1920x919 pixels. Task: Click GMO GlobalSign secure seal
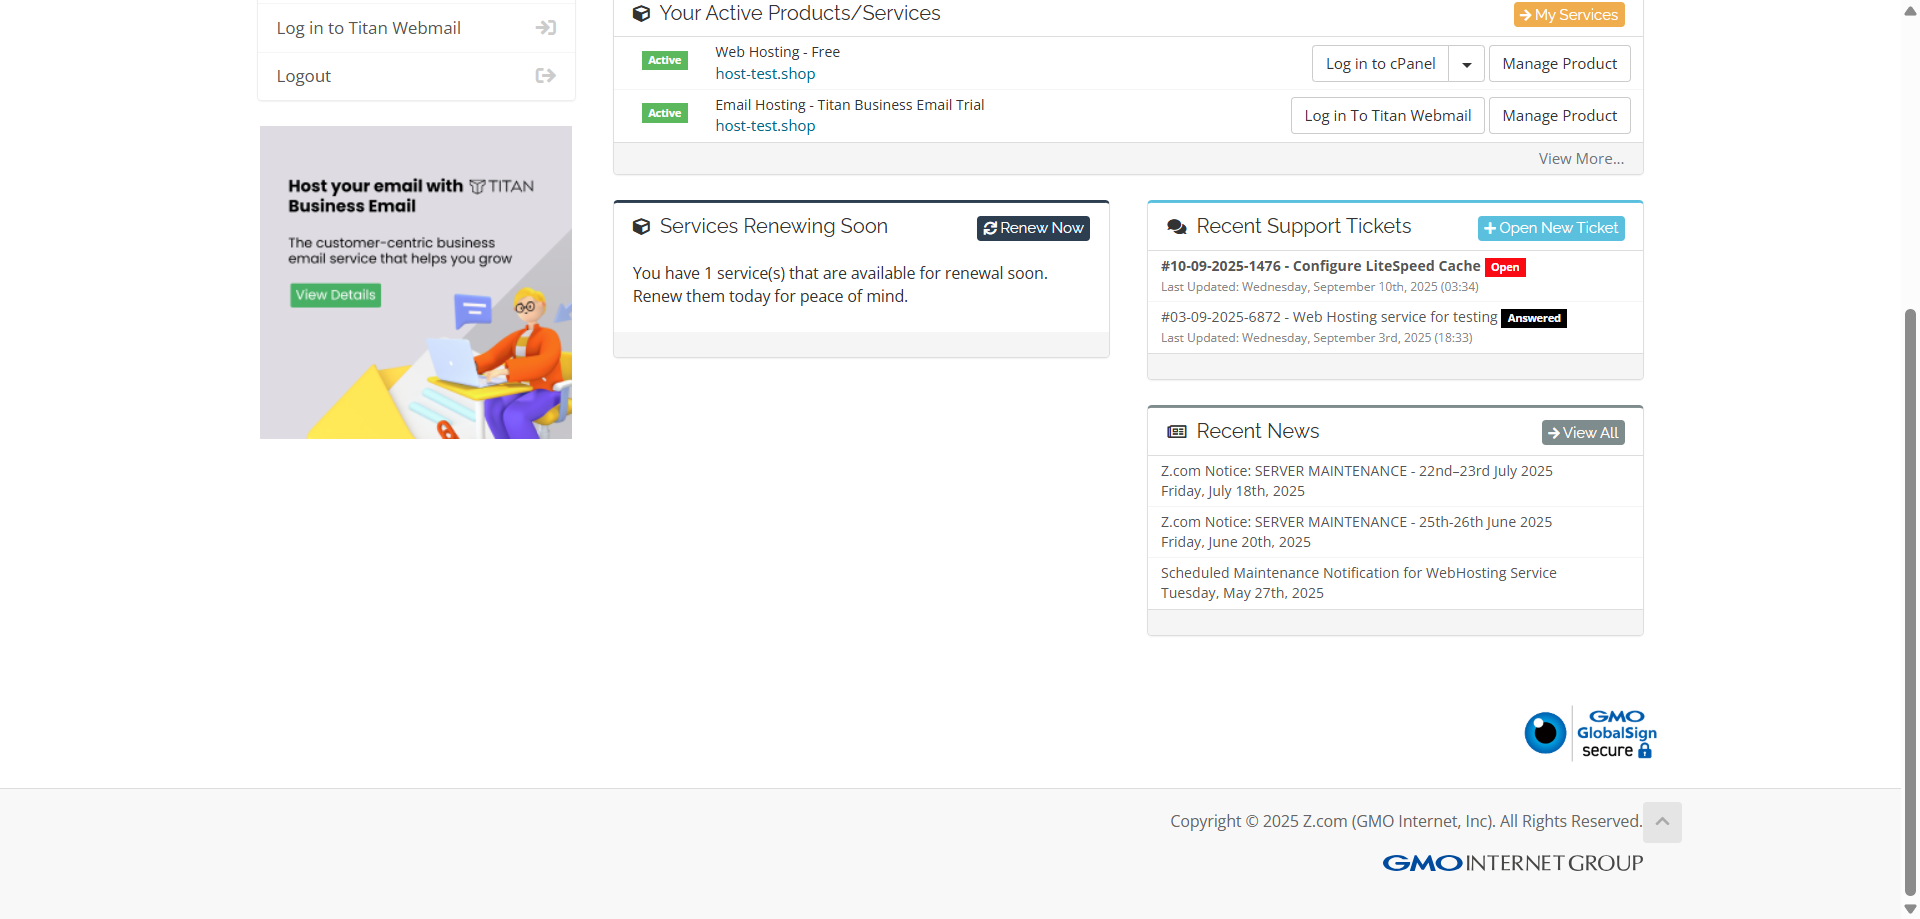pos(1590,734)
